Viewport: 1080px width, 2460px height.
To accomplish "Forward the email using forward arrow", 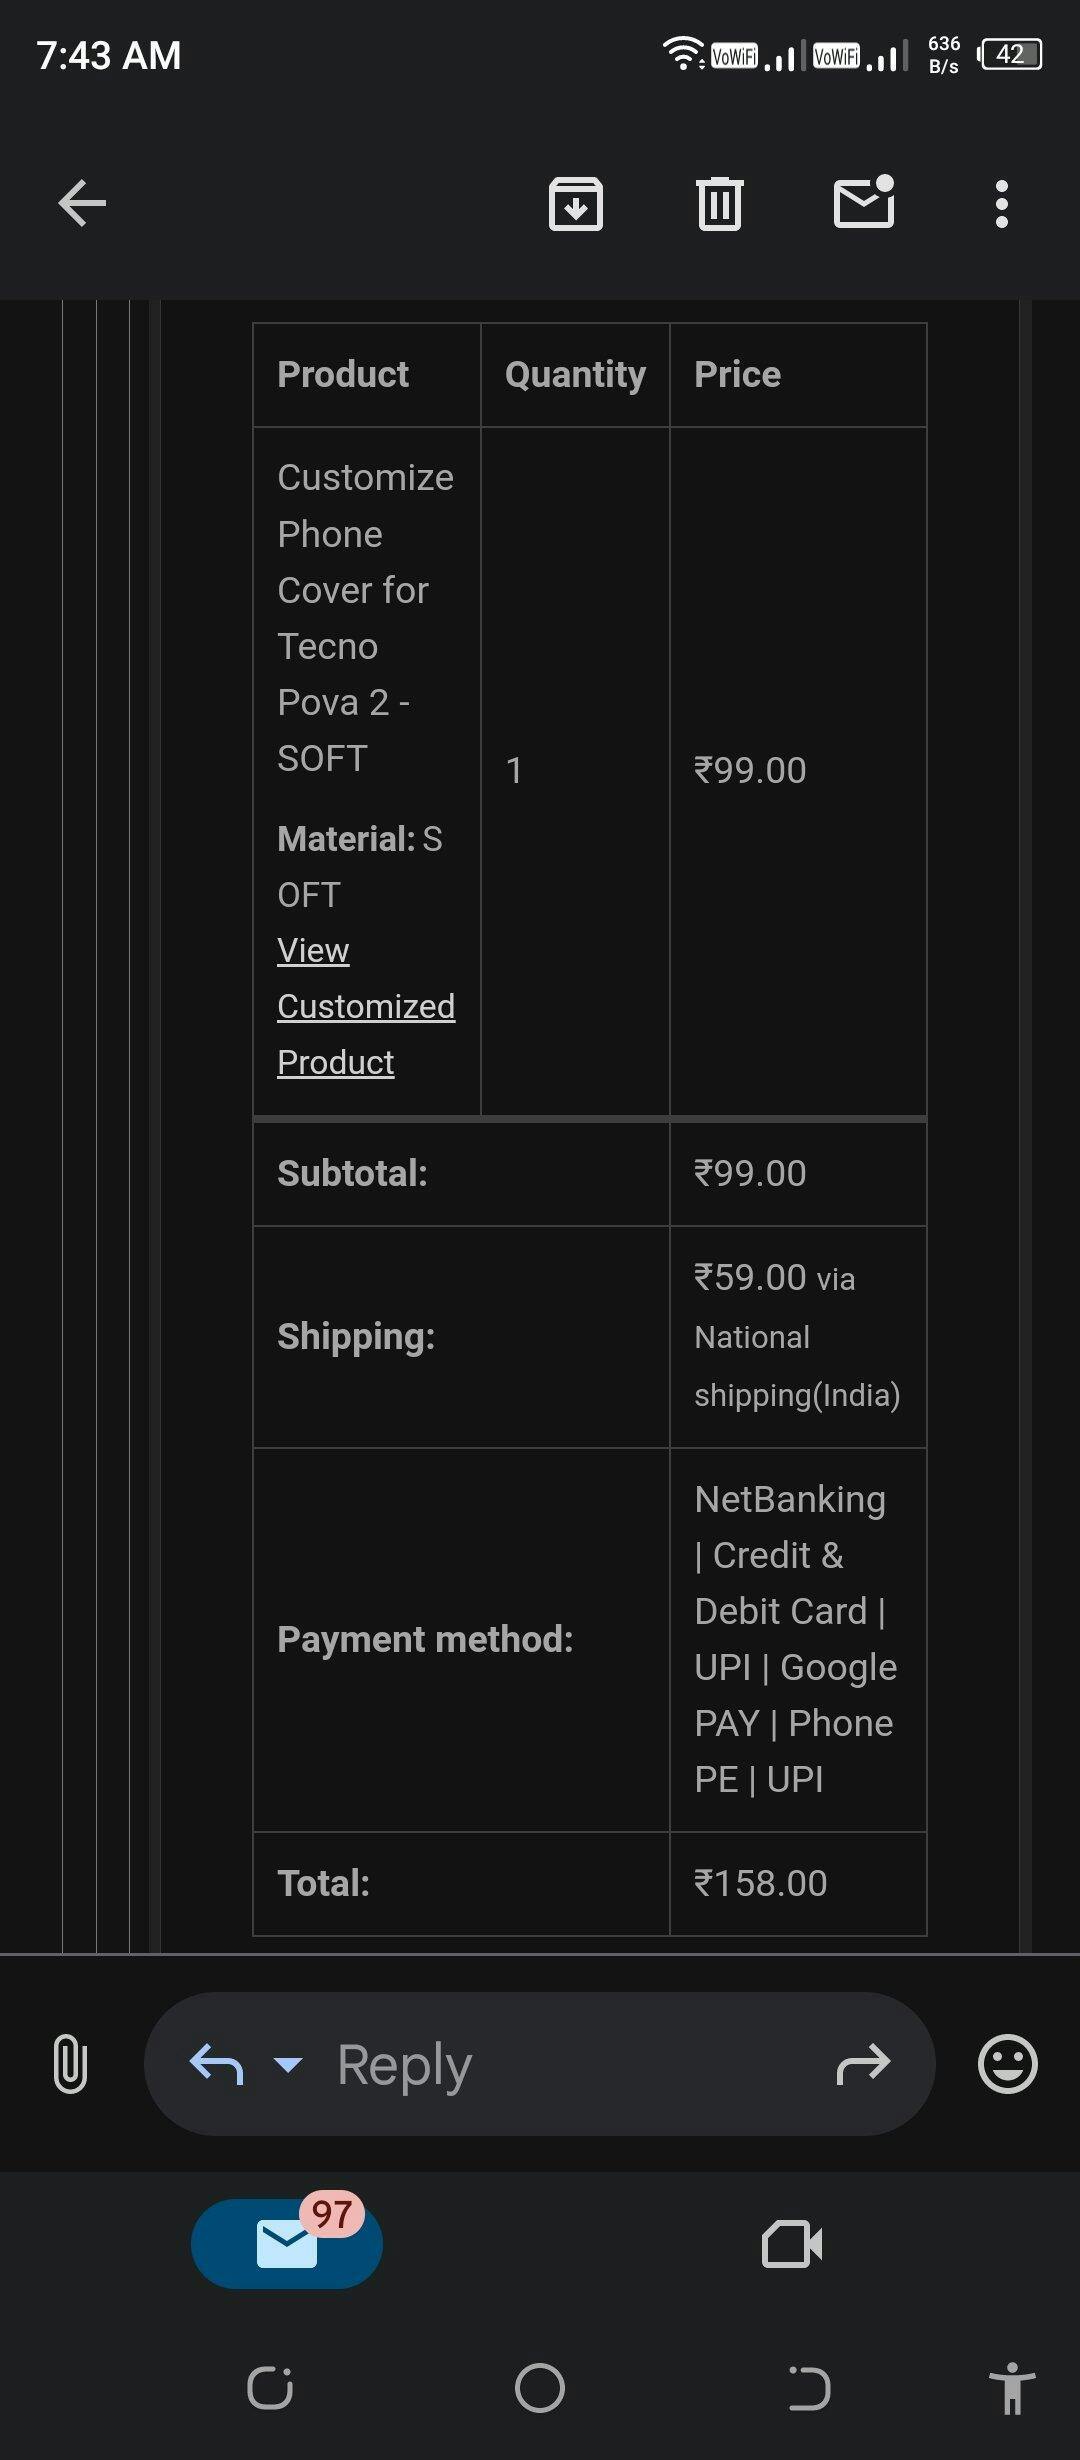I will tap(863, 2063).
